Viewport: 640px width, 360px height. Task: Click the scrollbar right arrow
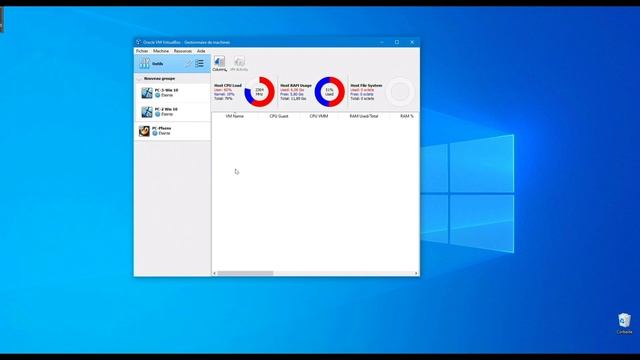coord(416,273)
